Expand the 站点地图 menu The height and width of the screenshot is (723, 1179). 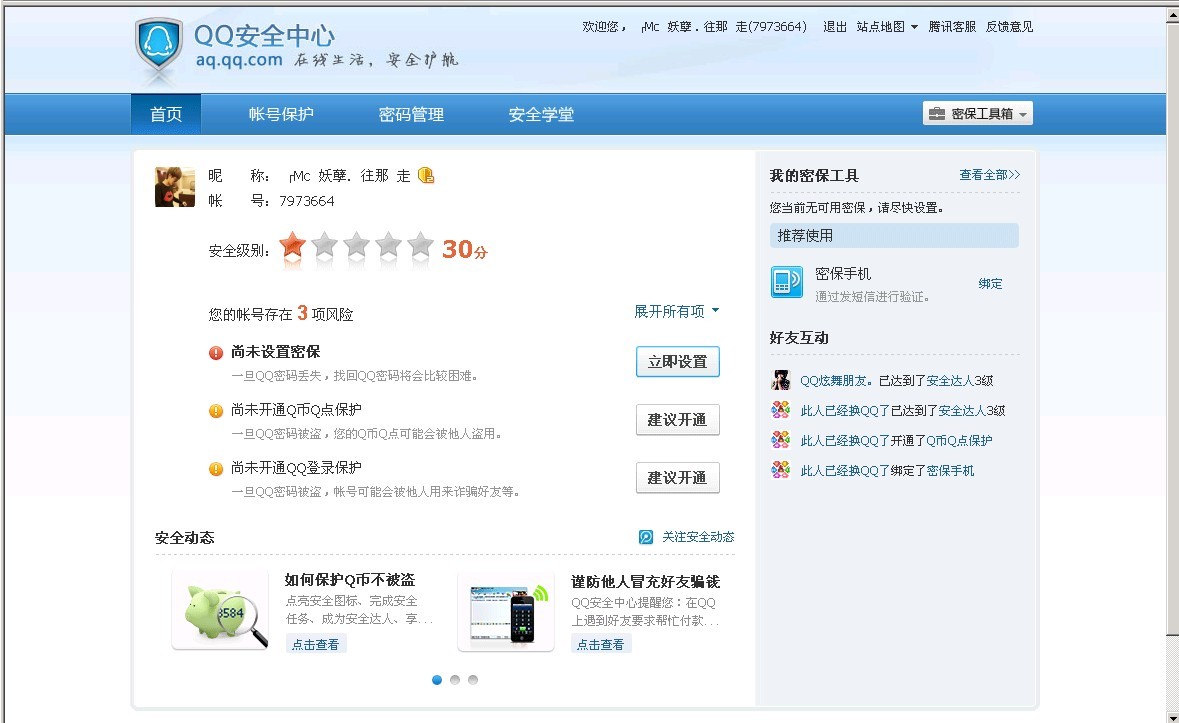(x=887, y=26)
